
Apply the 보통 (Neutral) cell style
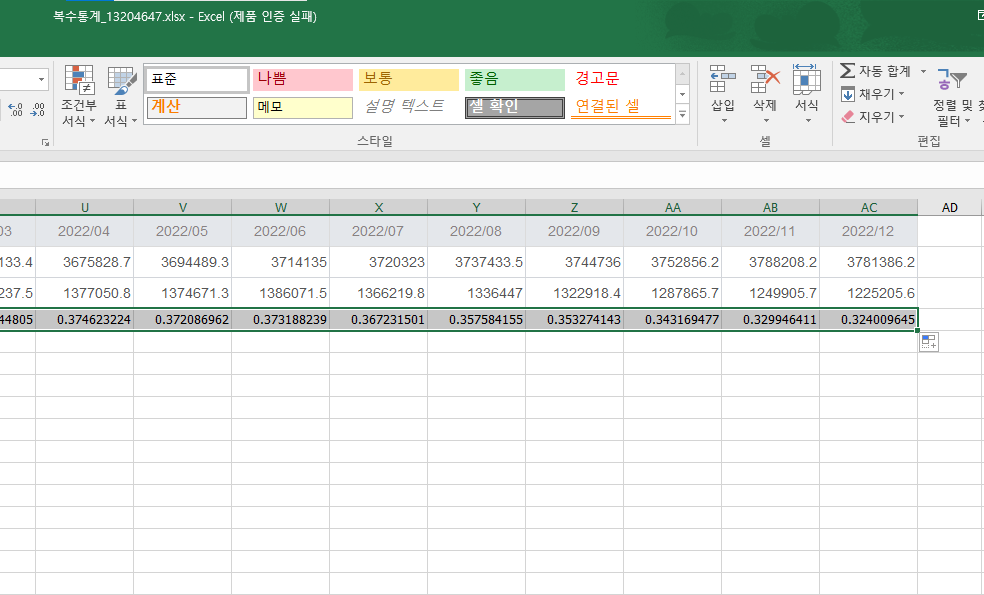coord(409,80)
